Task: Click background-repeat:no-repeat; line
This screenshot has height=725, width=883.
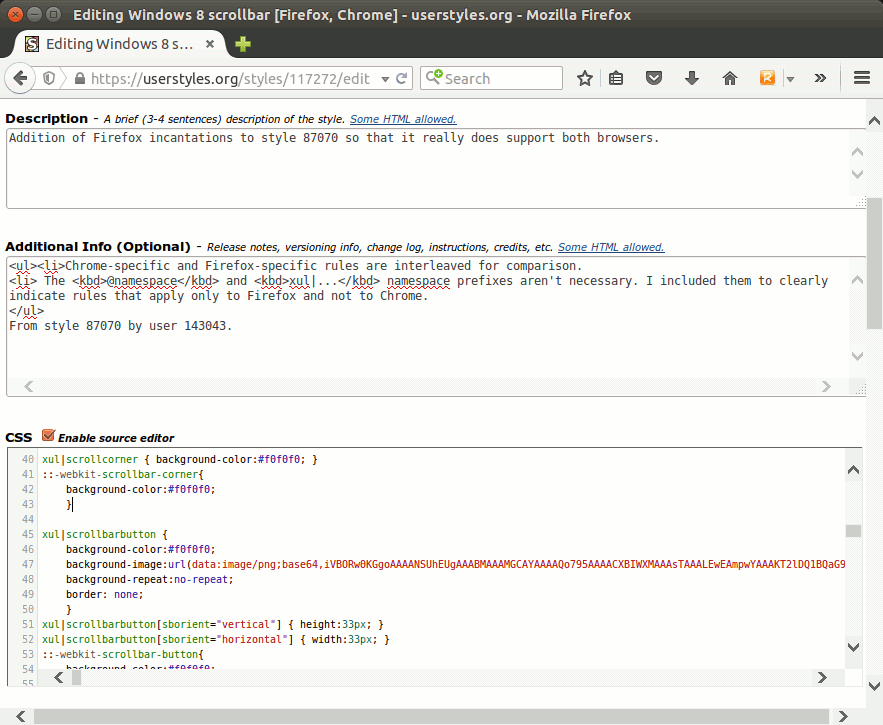Action: pyautogui.click(x=150, y=579)
